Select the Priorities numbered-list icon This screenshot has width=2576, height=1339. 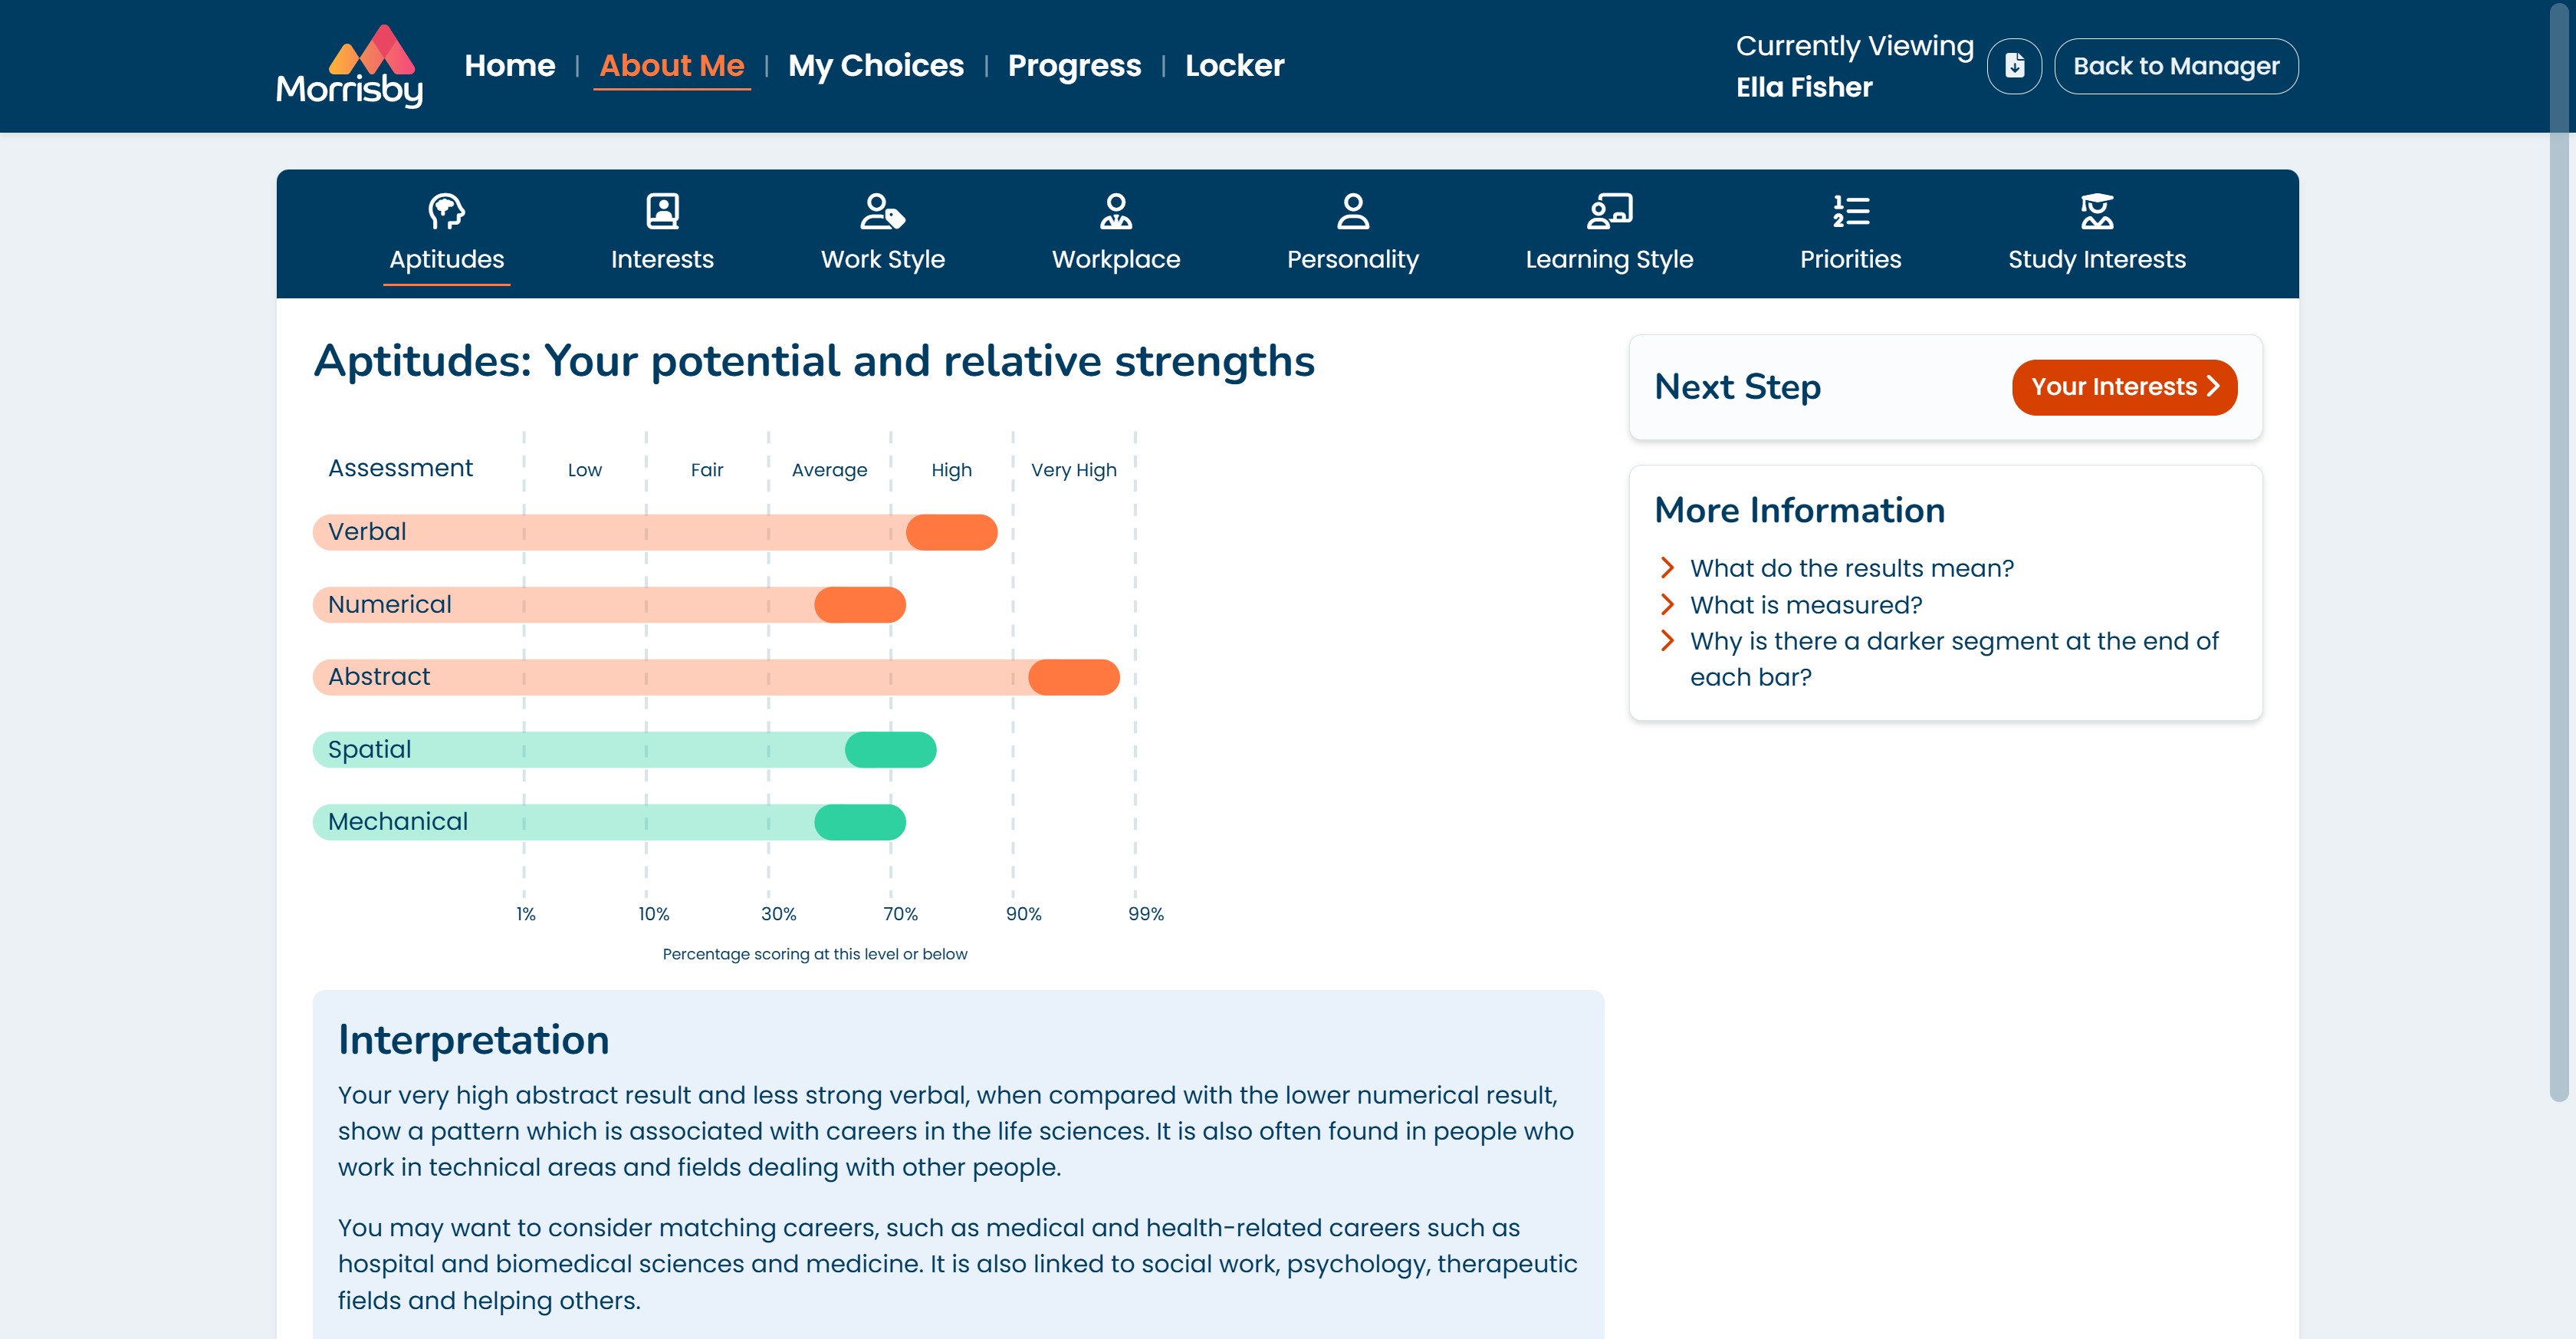click(1850, 211)
